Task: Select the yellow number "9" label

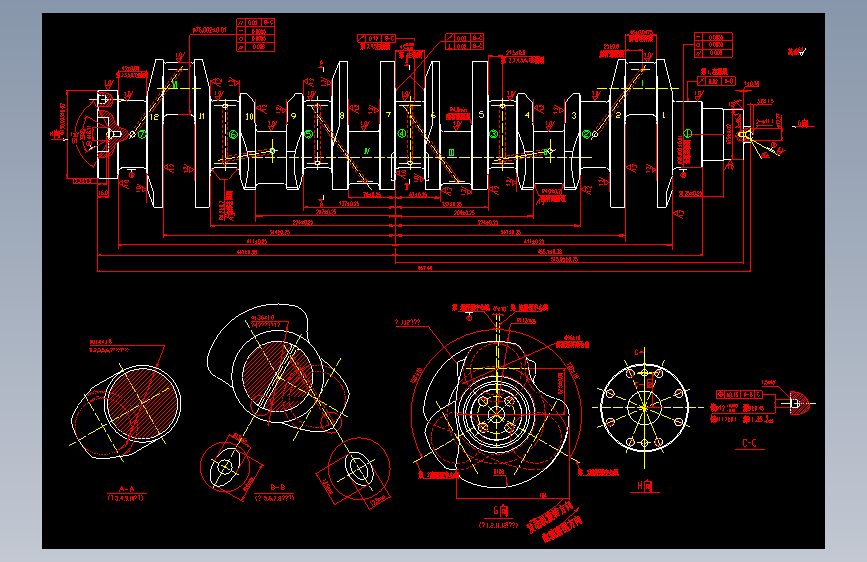Action: [294, 116]
